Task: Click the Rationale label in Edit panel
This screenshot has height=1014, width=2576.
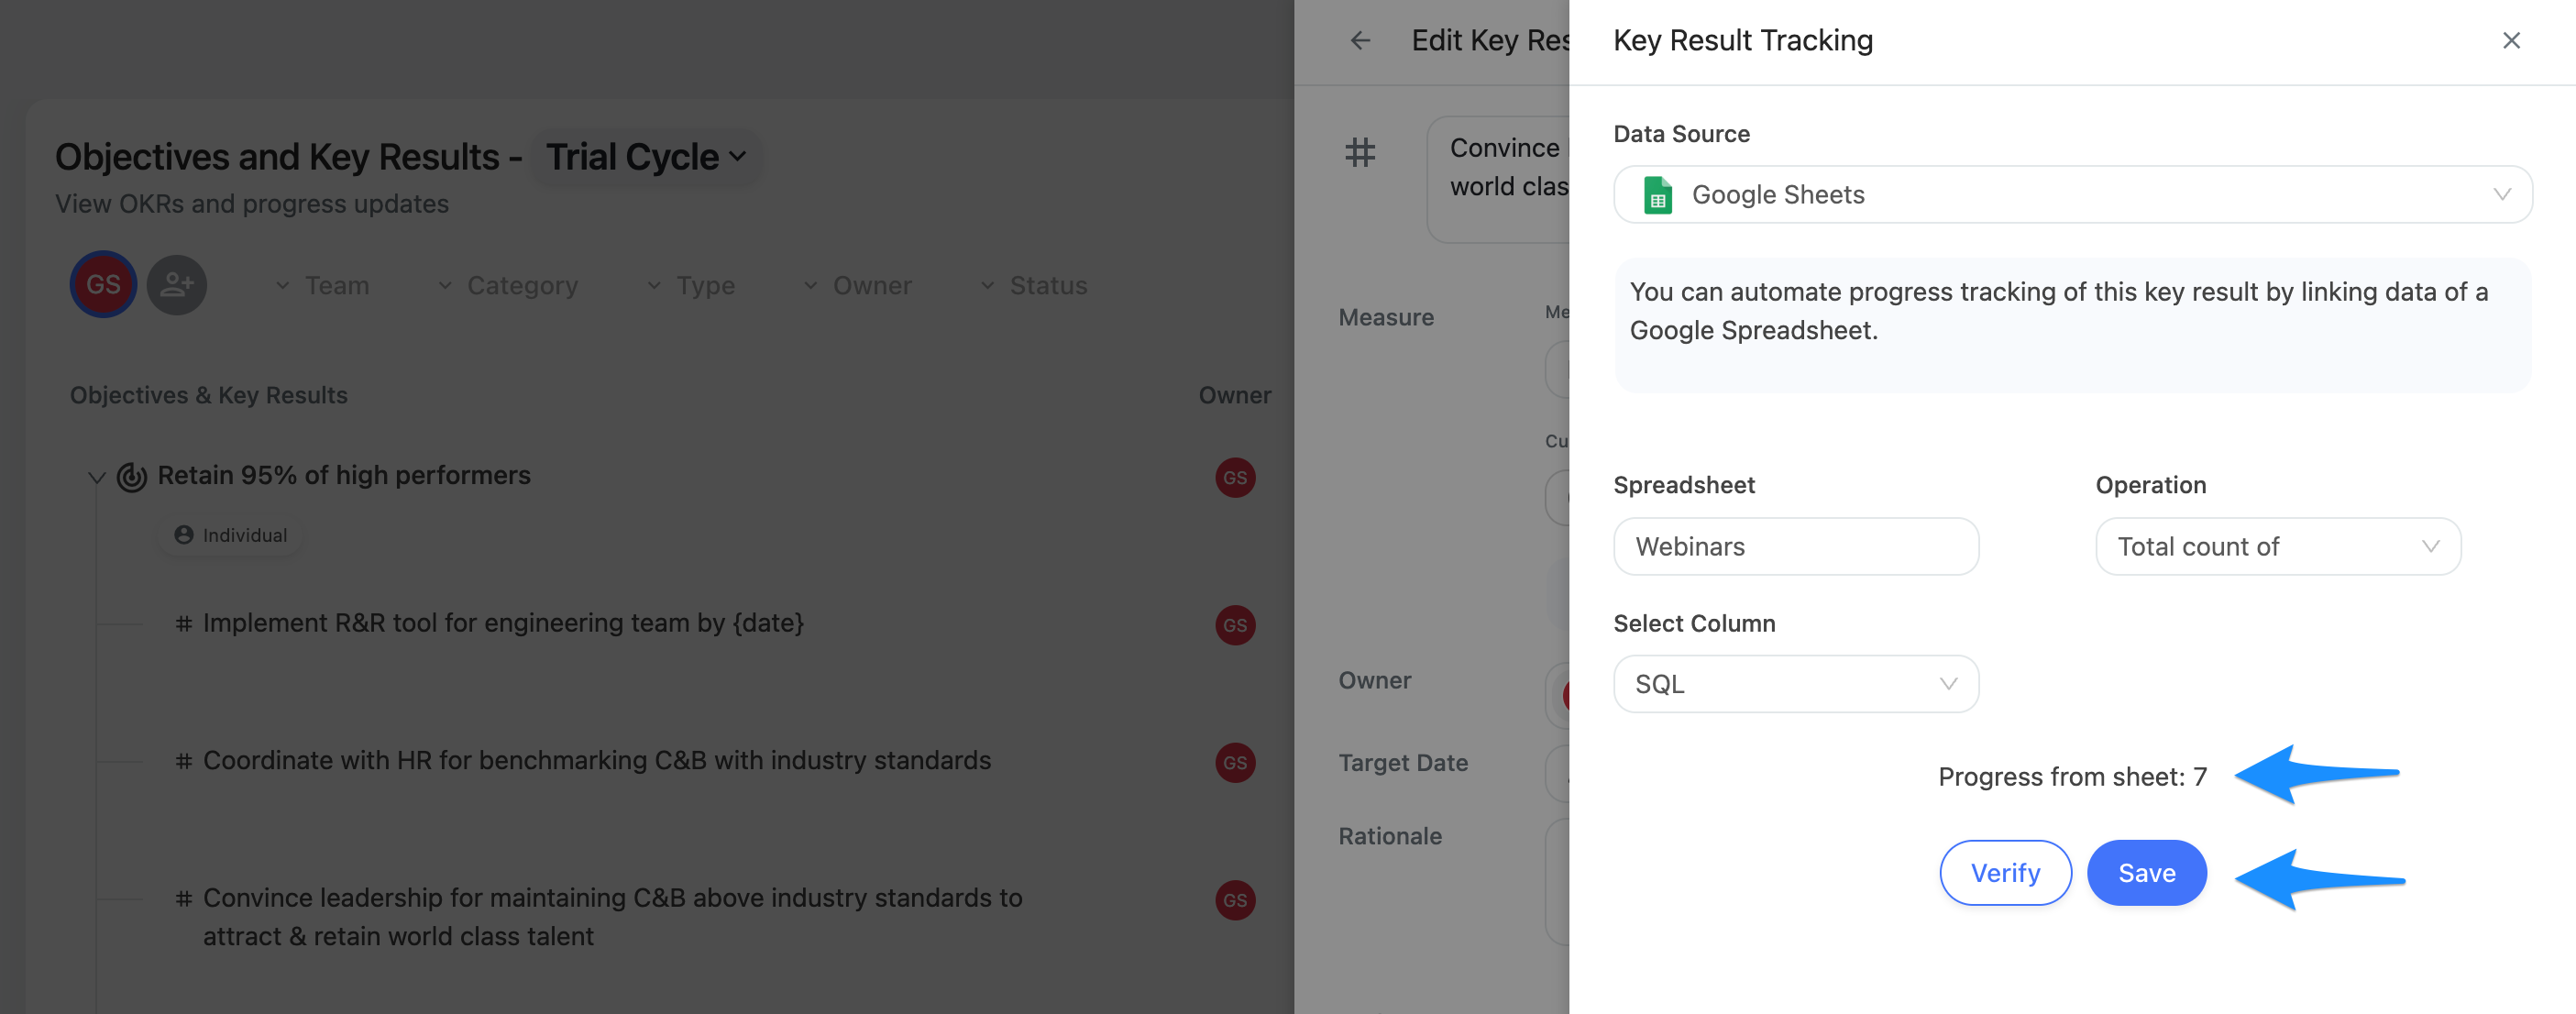Action: pyautogui.click(x=1390, y=837)
